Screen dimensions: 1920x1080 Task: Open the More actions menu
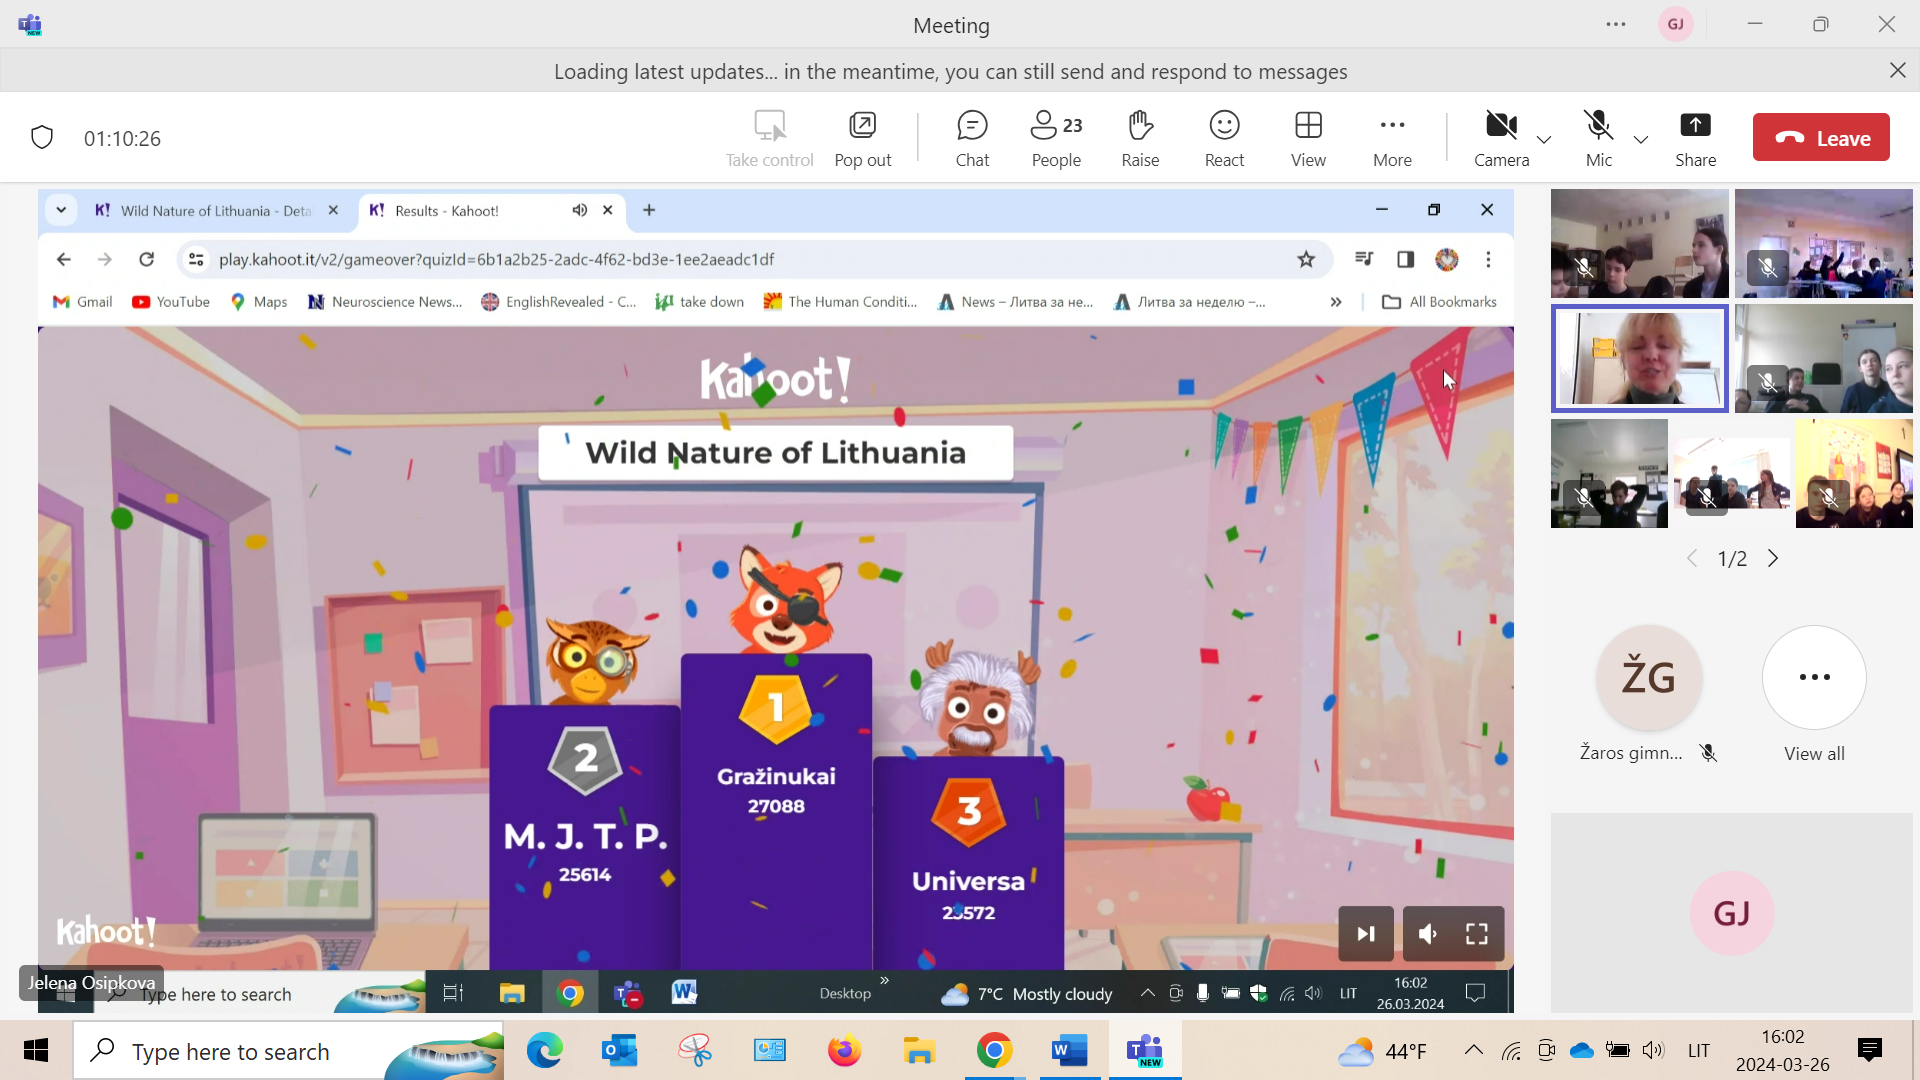click(x=1392, y=138)
